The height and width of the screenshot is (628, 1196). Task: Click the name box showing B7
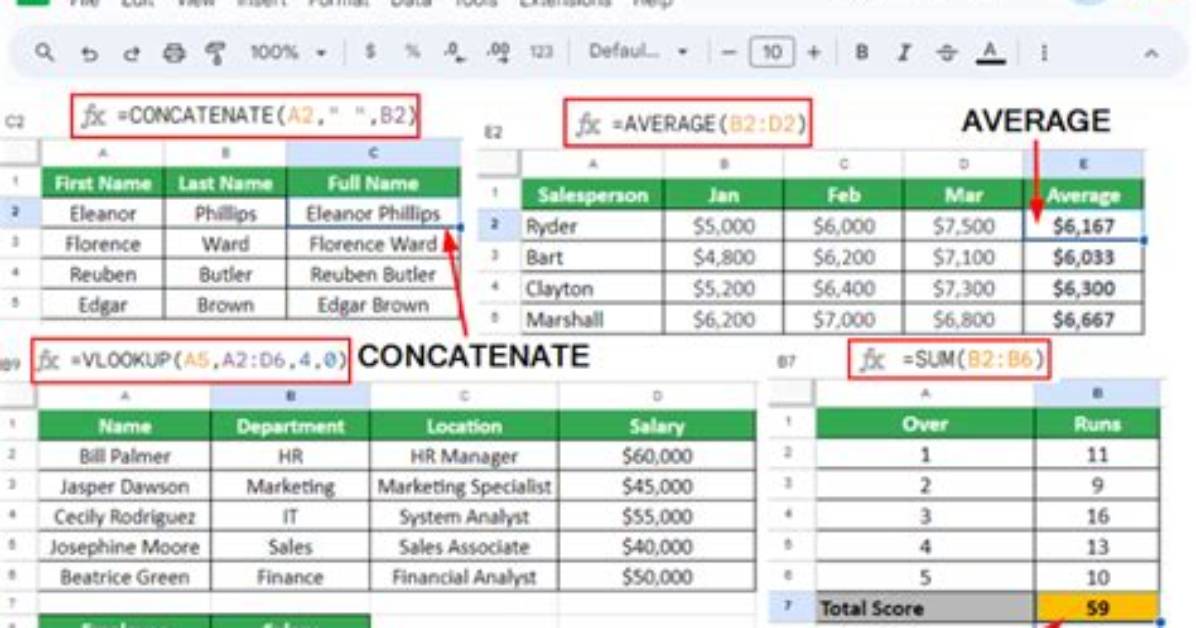(x=786, y=362)
